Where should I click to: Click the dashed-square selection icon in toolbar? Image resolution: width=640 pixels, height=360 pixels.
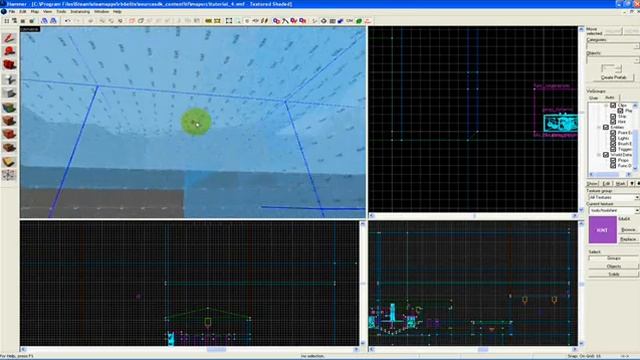pos(229,21)
